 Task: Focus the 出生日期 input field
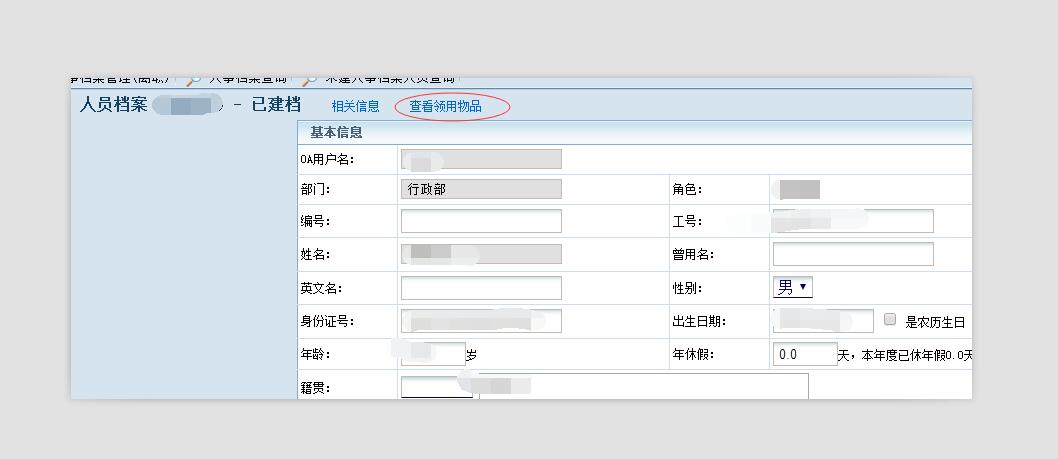click(x=823, y=321)
